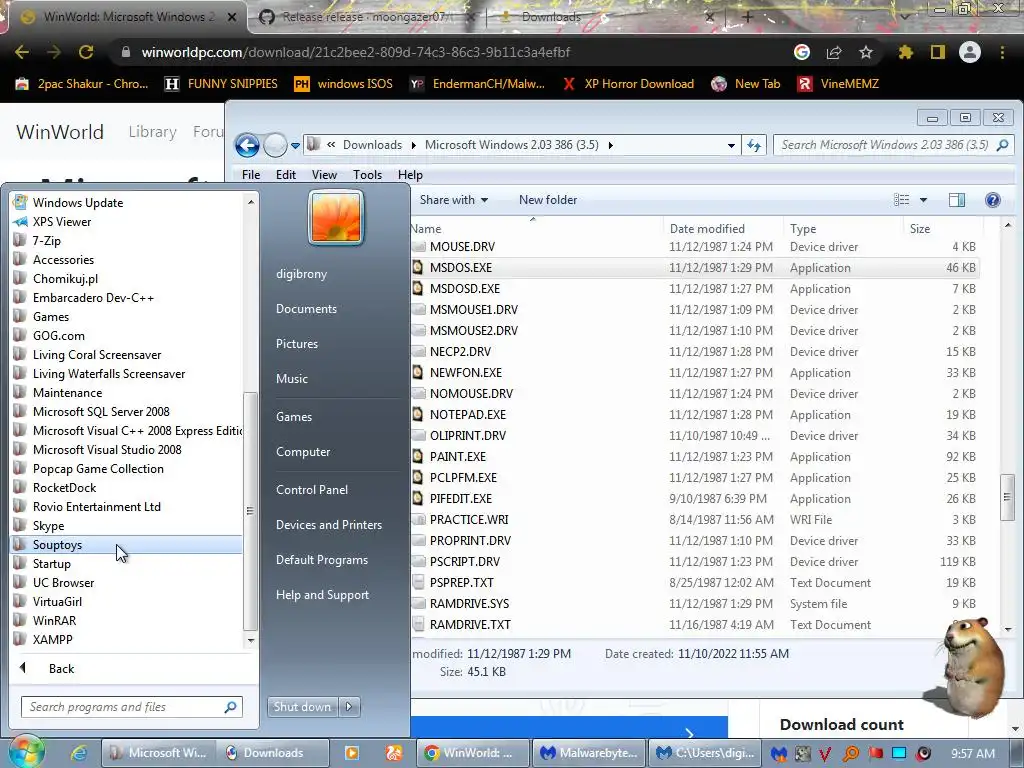Click Back in Start menu programs

[61, 669]
